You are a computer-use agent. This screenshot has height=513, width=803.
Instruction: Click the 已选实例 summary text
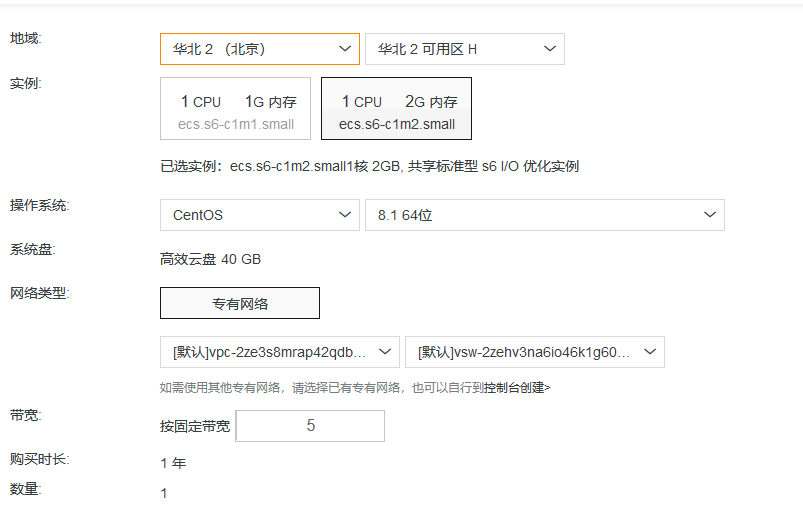pyautogui.click(x=369, y=166)
